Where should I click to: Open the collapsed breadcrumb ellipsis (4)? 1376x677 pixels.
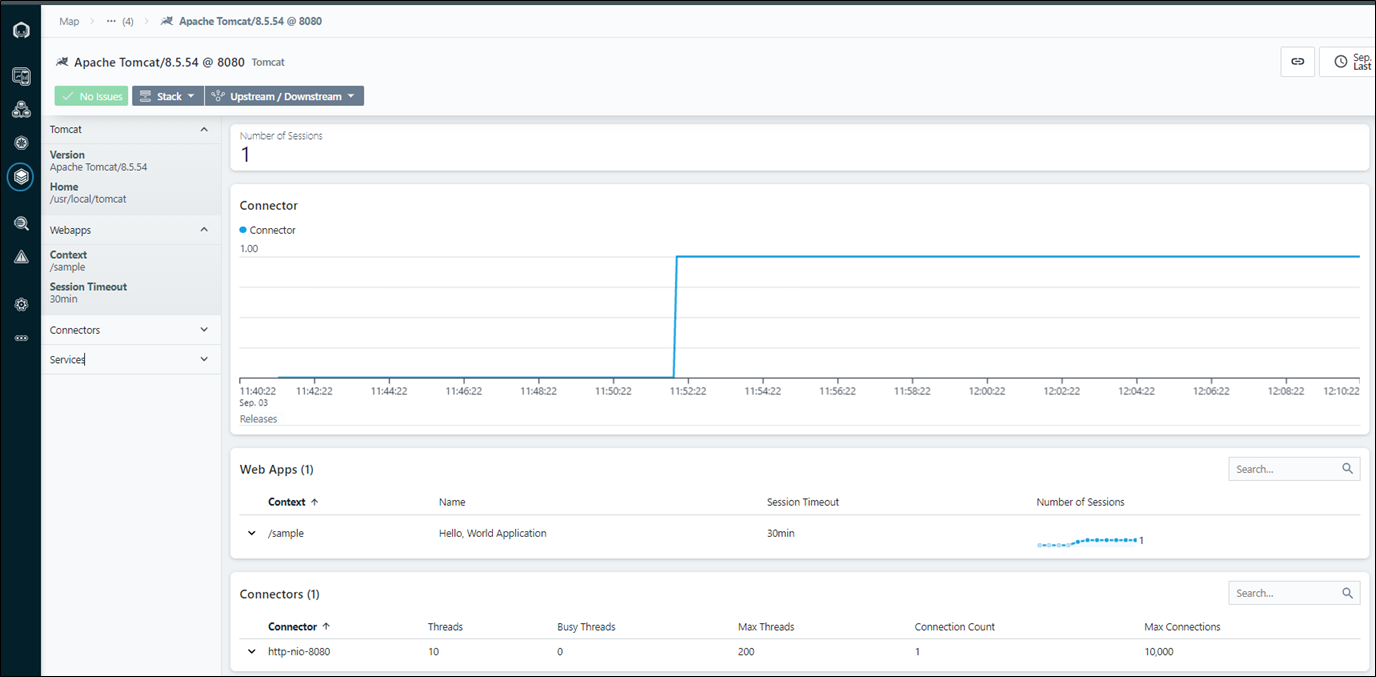point(120,21)
